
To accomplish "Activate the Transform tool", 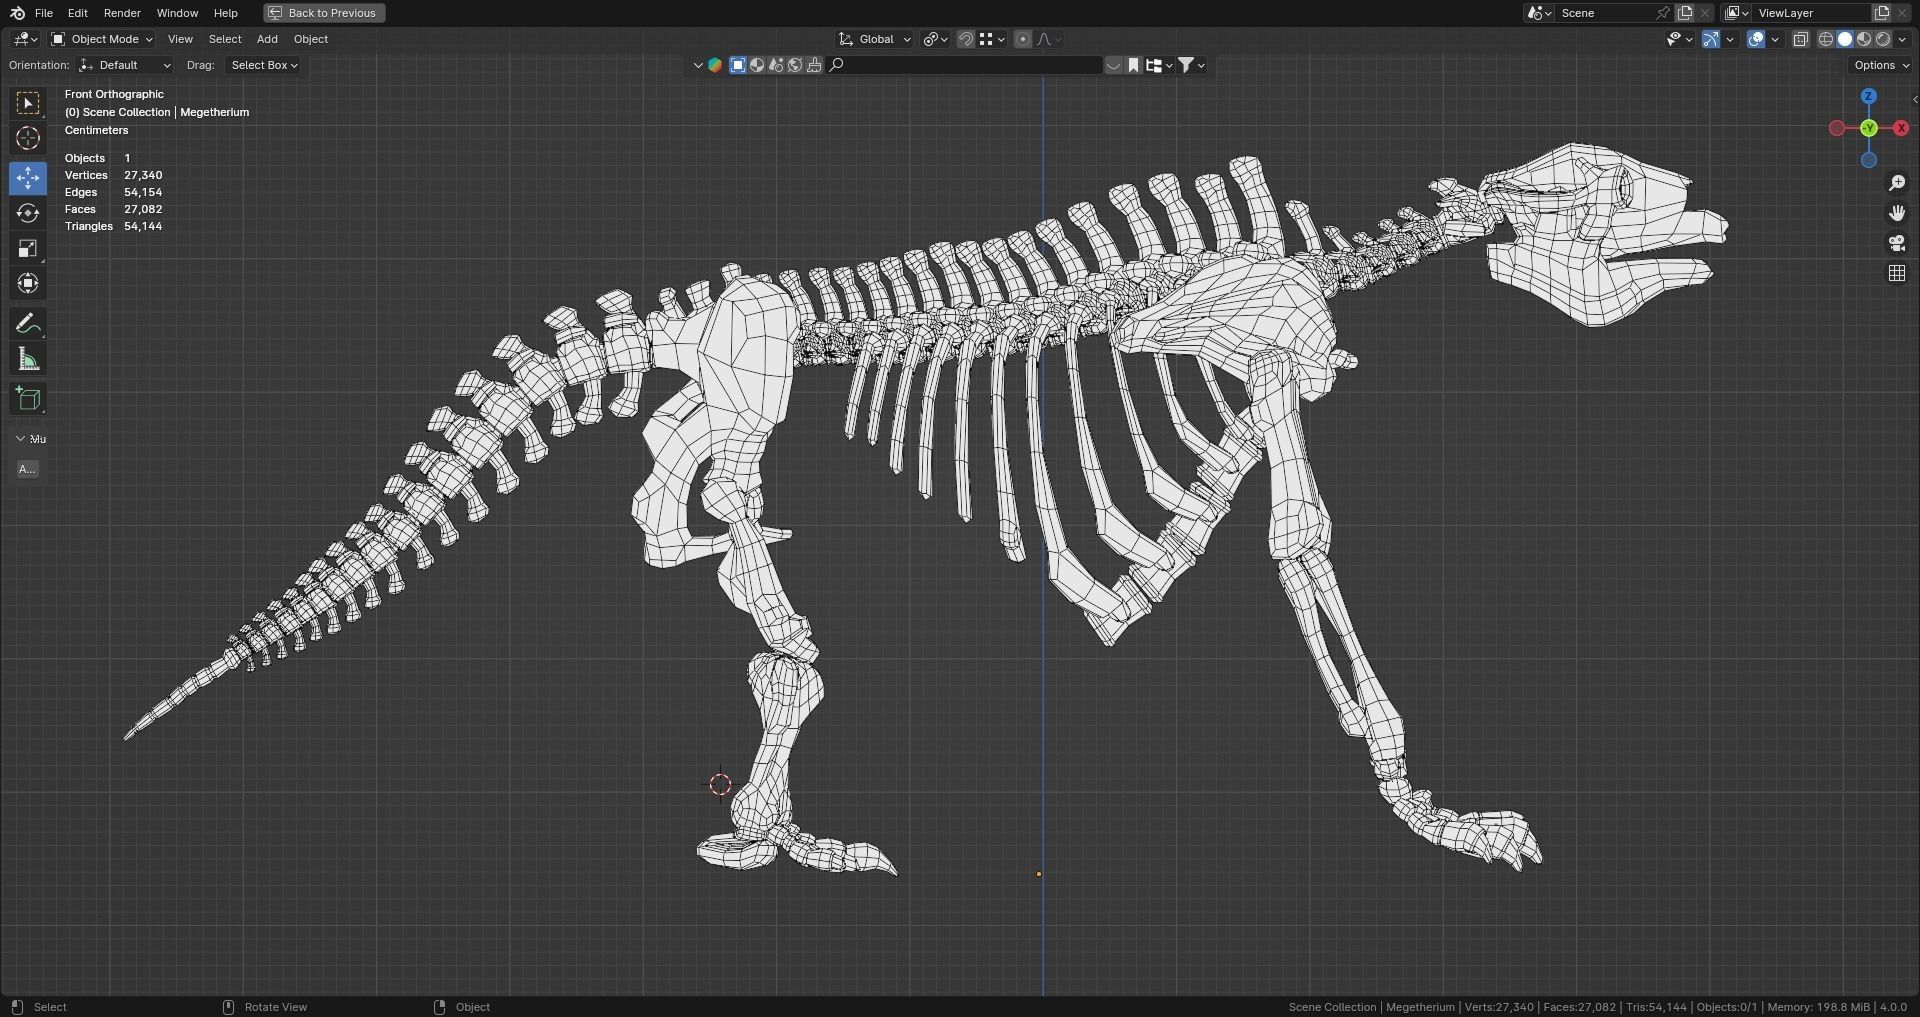I will coord(28,283).
